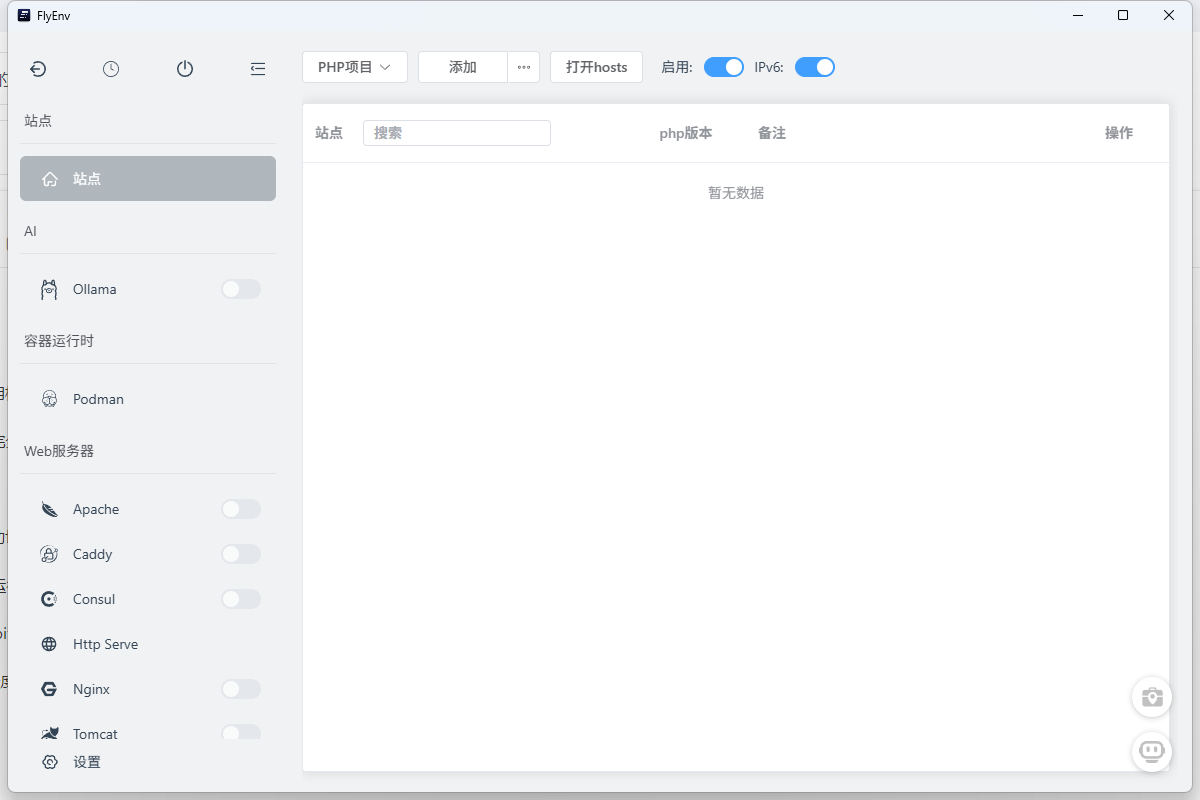1200x800 pixels.
Task: Enable the Nginx service switch
Action: click(240, 689)
